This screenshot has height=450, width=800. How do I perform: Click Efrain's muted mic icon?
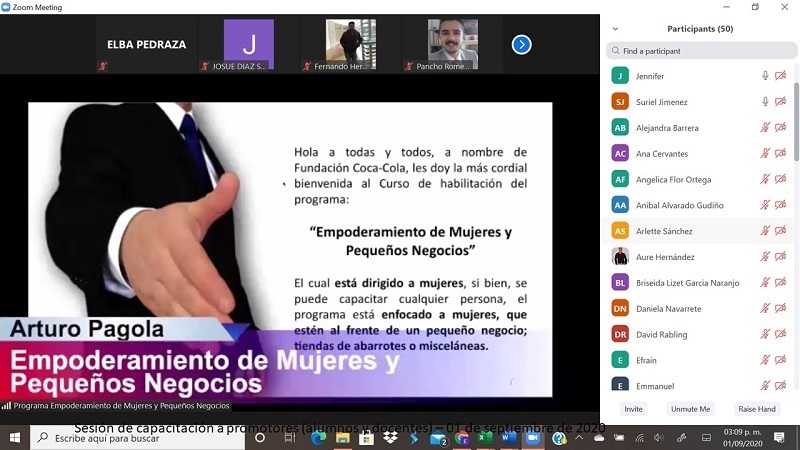tap(765, 360)
